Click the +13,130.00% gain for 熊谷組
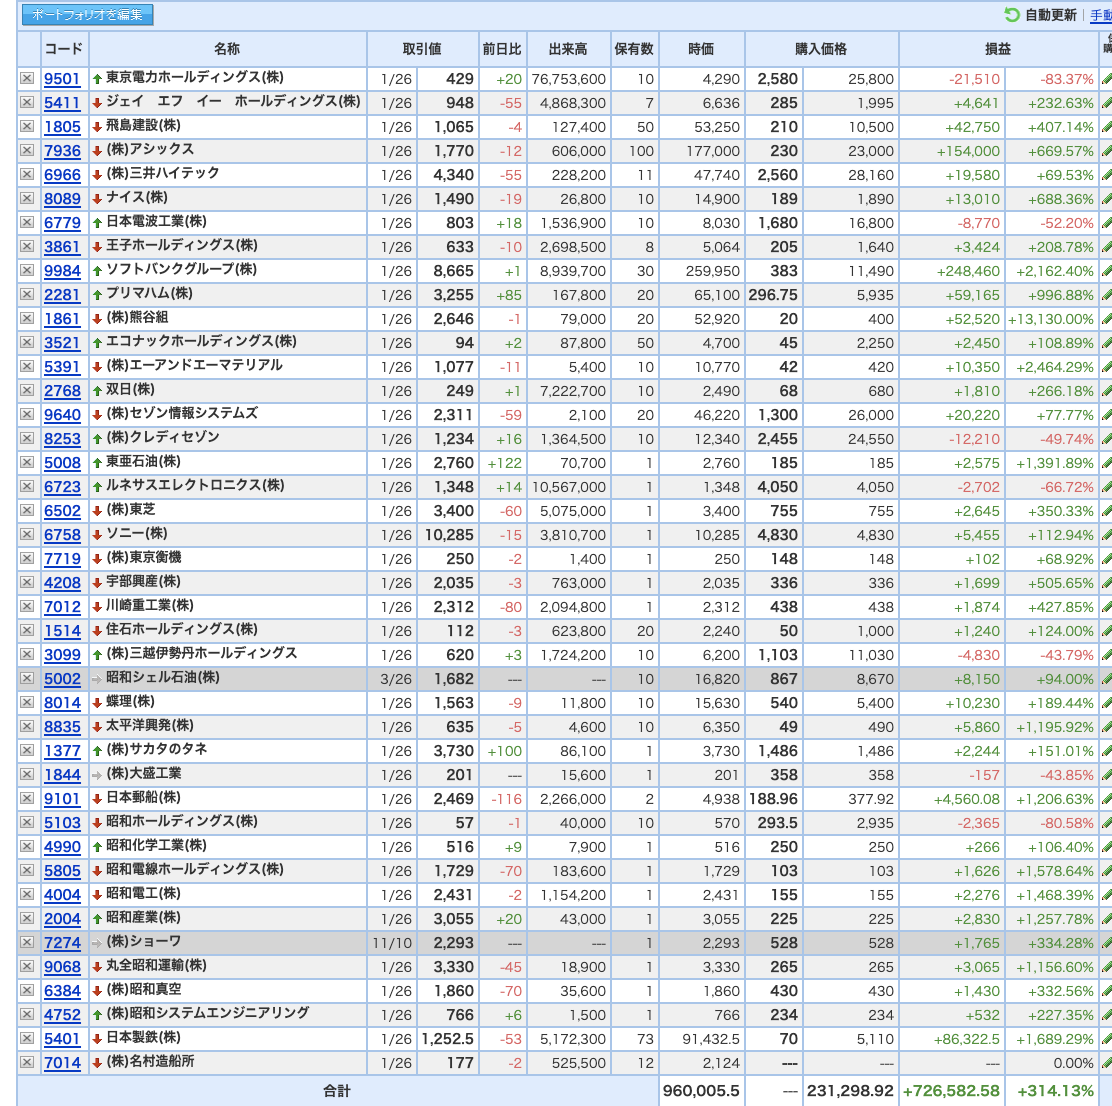 click(1051, 319)
